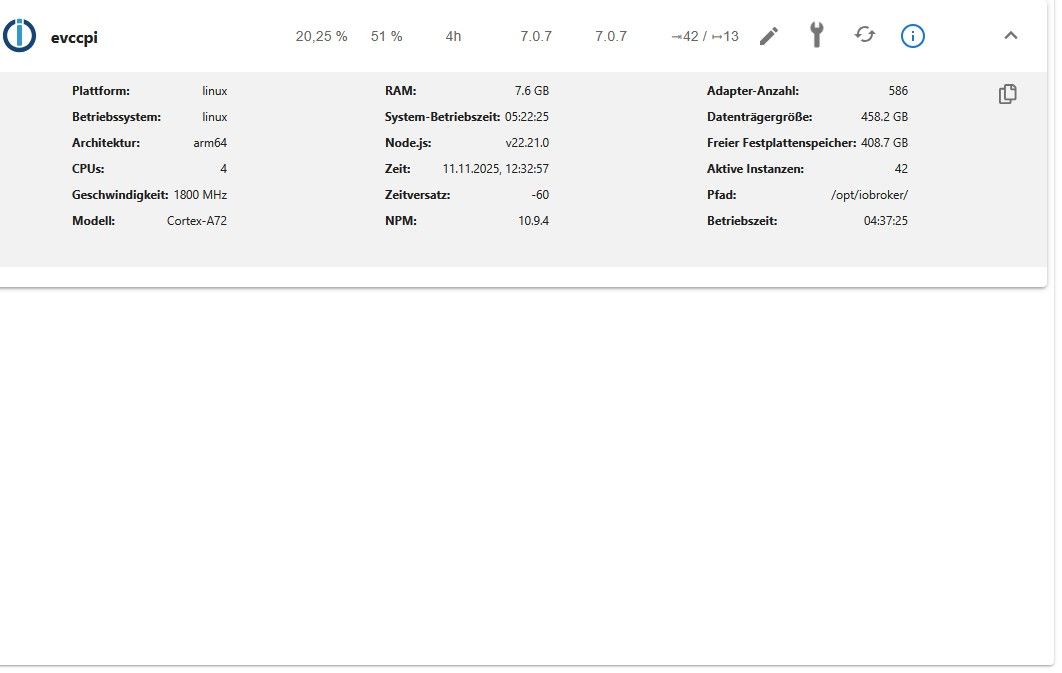Click Geschwindigkeit value 1800 MHz

tap(200, 195)
